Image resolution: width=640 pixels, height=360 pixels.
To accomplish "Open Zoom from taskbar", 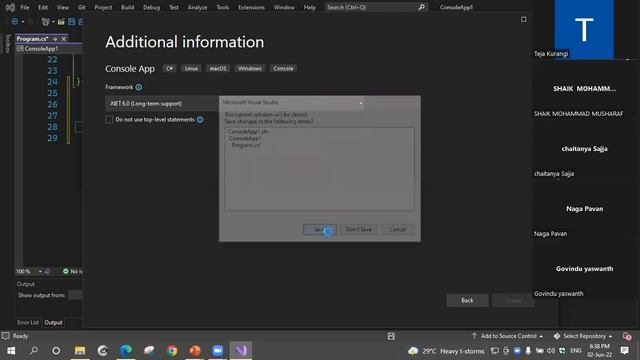I will pyautogui.click(x=218, y=351).
